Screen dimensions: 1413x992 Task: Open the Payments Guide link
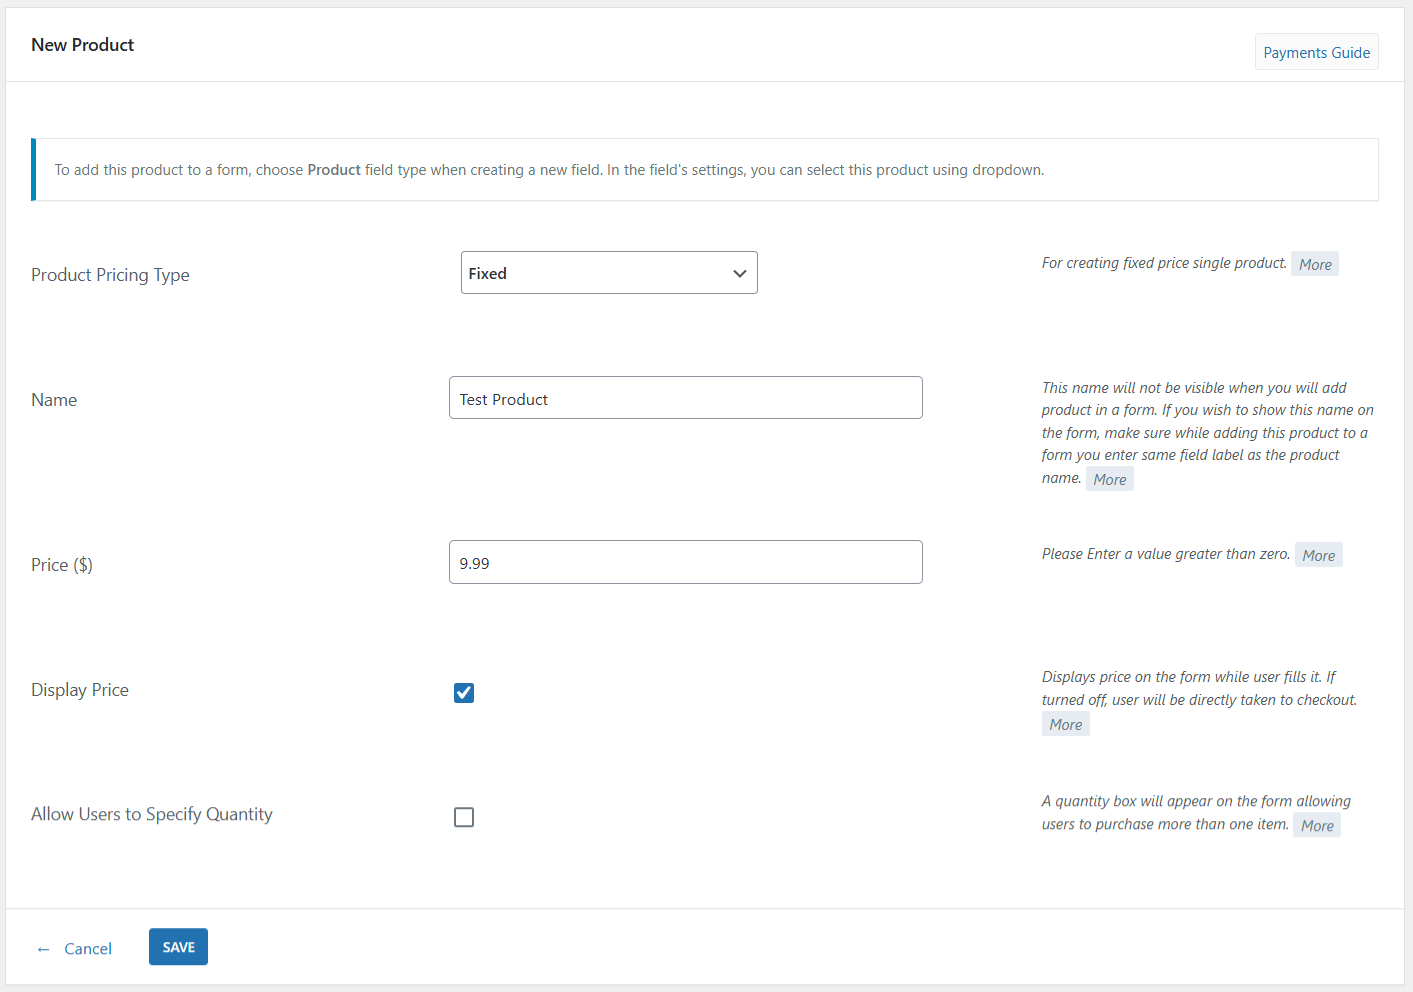pos(1316,52)
